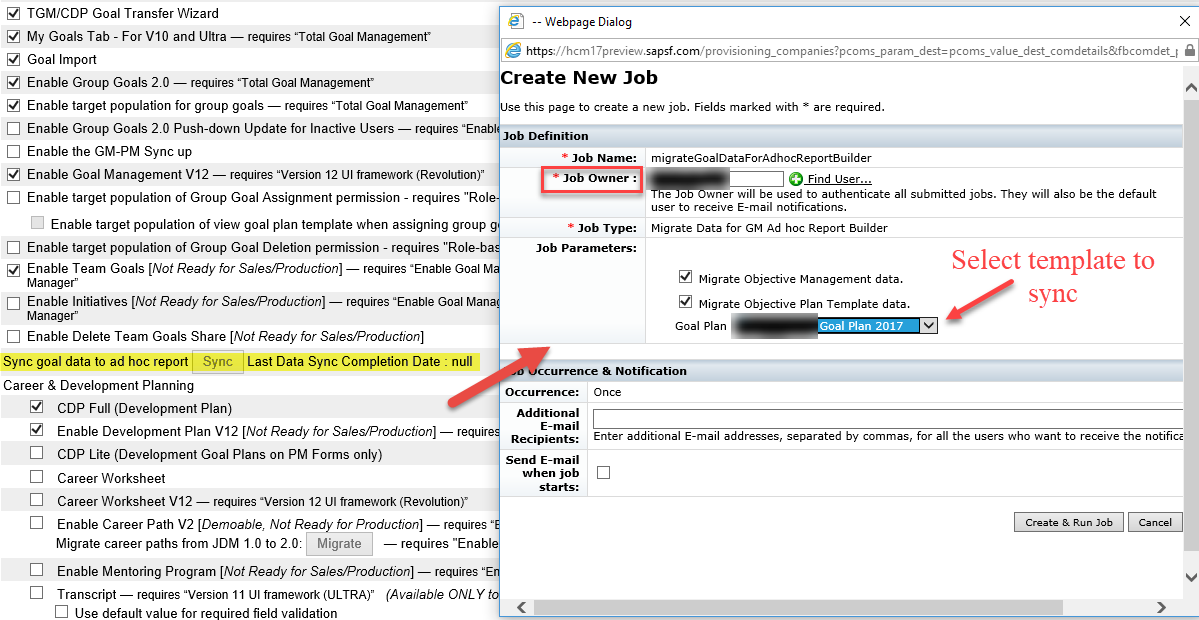The width and height of the screenshot is (1199, 620).
Task: Click the dialog URL address text
Action: point(852,51)
